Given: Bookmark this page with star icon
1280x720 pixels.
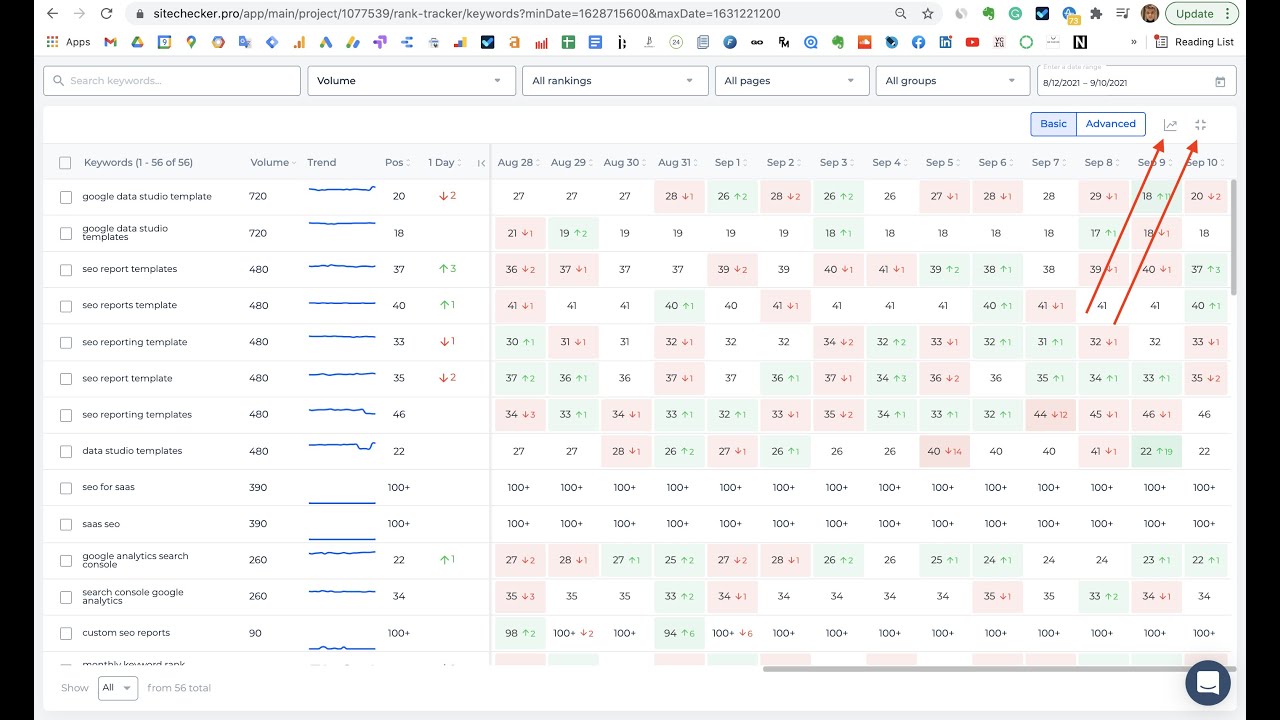Looking at the screenshot, I should click(x=928, y=14).
